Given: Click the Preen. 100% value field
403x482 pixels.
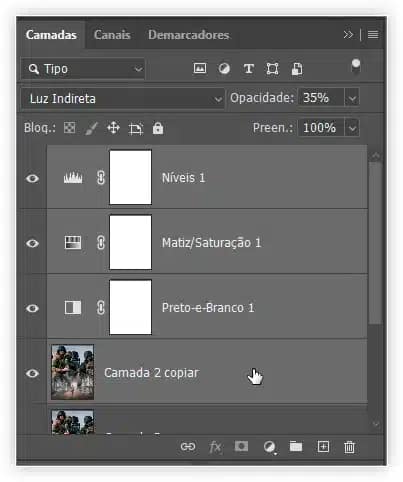Looking at the screenshot, I should pyautogui.click(x=321, y=128).
